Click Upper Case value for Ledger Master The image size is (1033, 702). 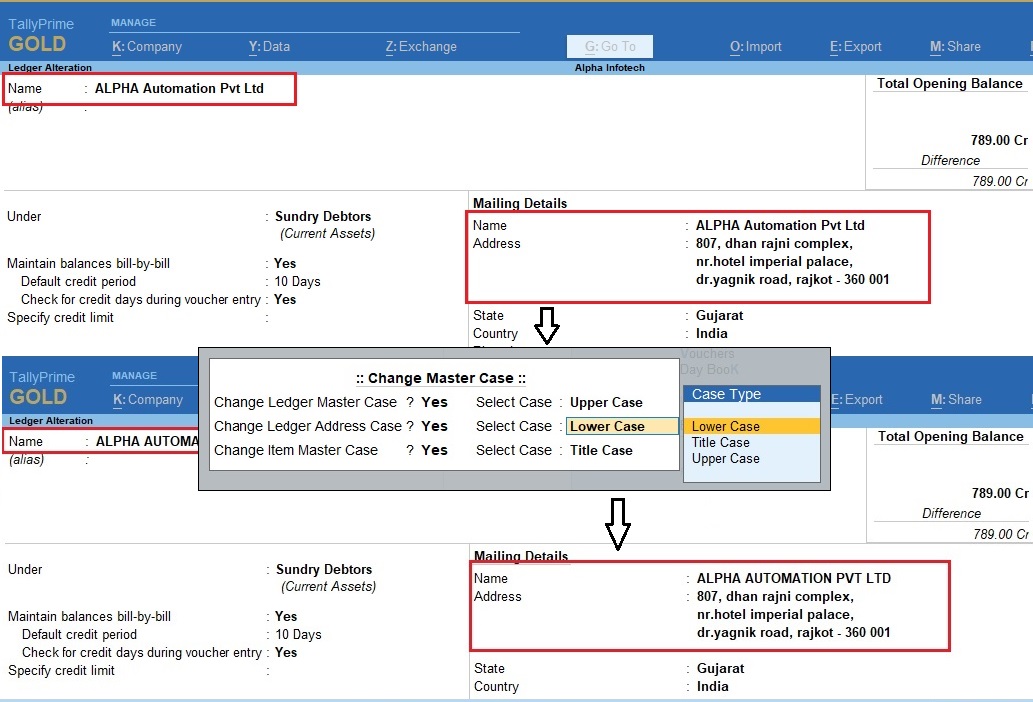[606, 402]
